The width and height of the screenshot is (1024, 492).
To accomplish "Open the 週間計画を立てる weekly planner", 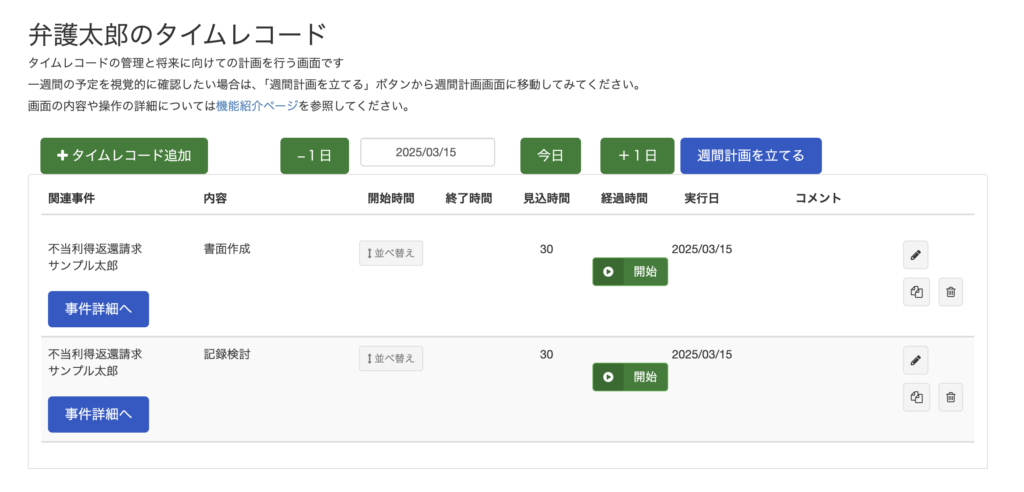I will point(750,156).
